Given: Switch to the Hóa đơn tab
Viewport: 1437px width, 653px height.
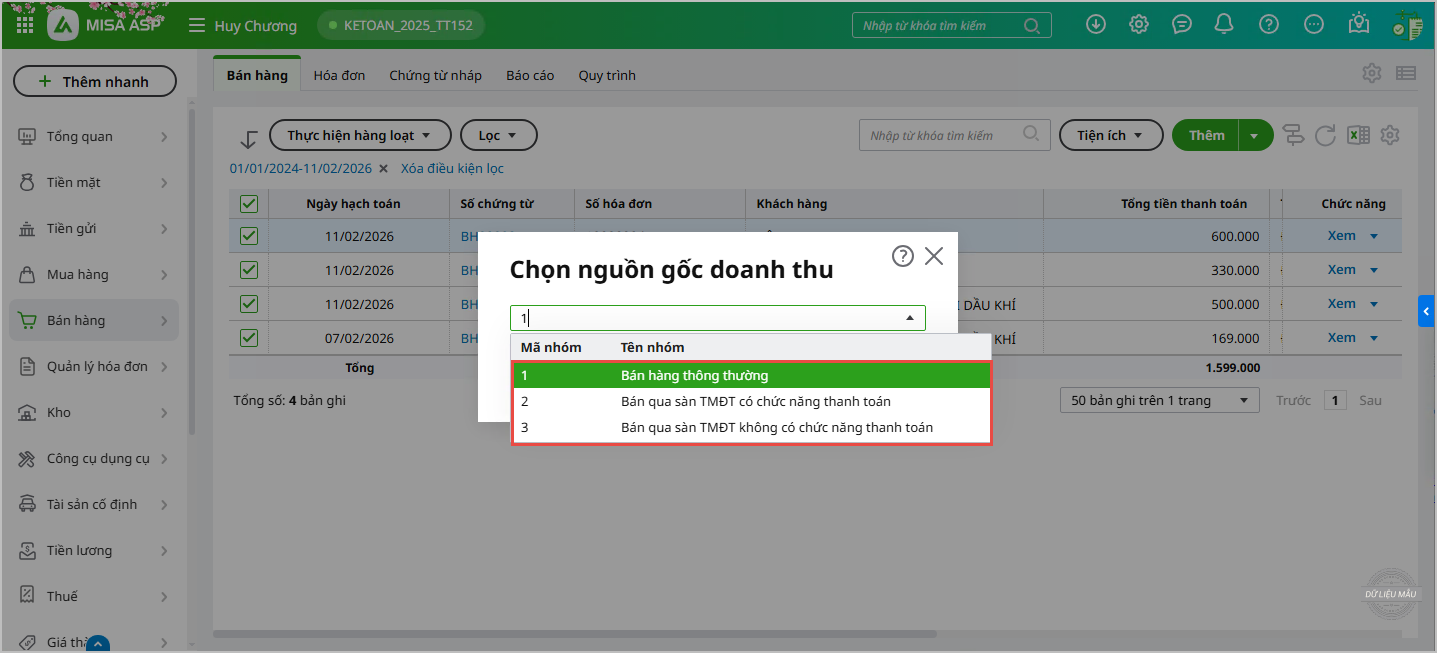Looking at the screenshot, I should tap(339, 75).
